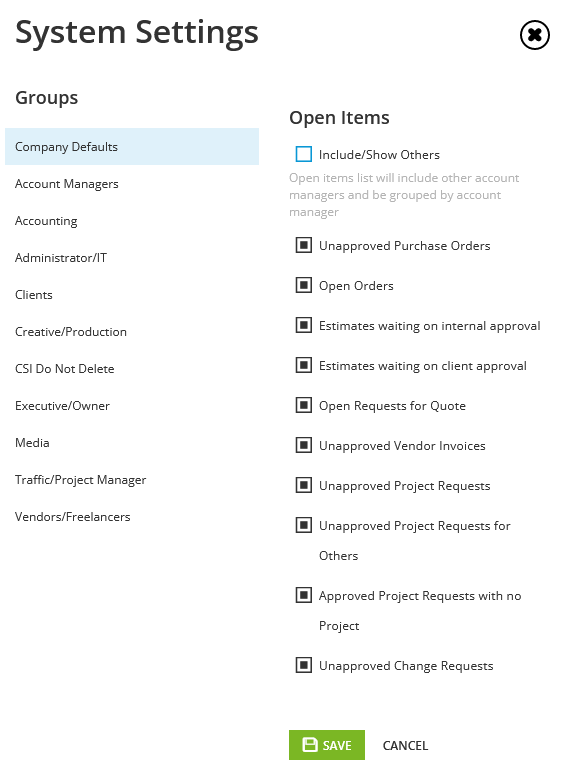Uncheck Estimates waiting on internal approval
Screen dimensions: 568x775
pos(304,325)
